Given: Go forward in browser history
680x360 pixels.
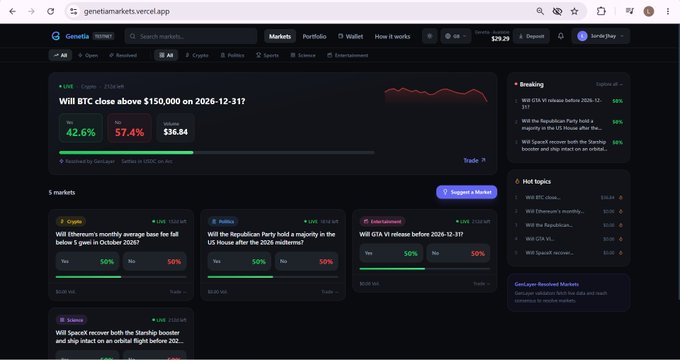Looking at the screenshot, I should click(31, 11).
